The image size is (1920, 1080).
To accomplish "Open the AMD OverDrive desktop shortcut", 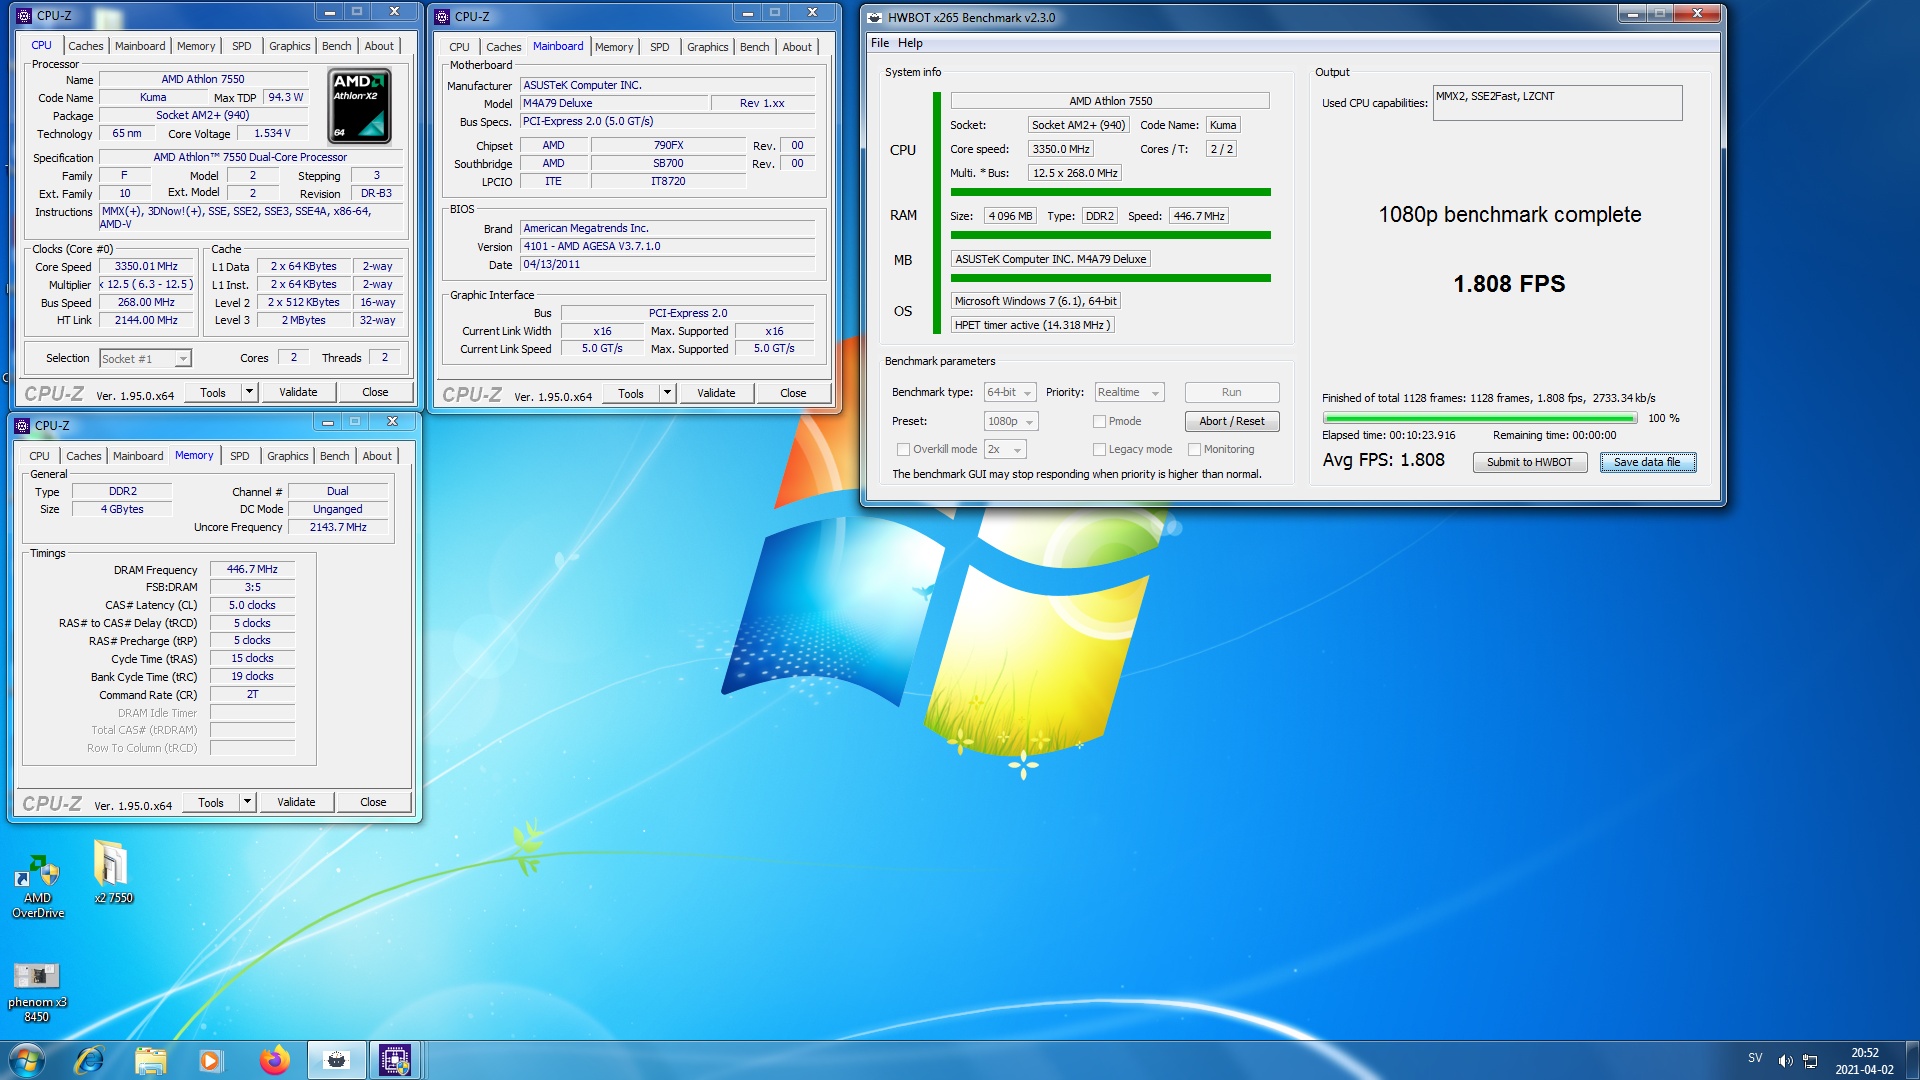I will click(x=37, y=886).
